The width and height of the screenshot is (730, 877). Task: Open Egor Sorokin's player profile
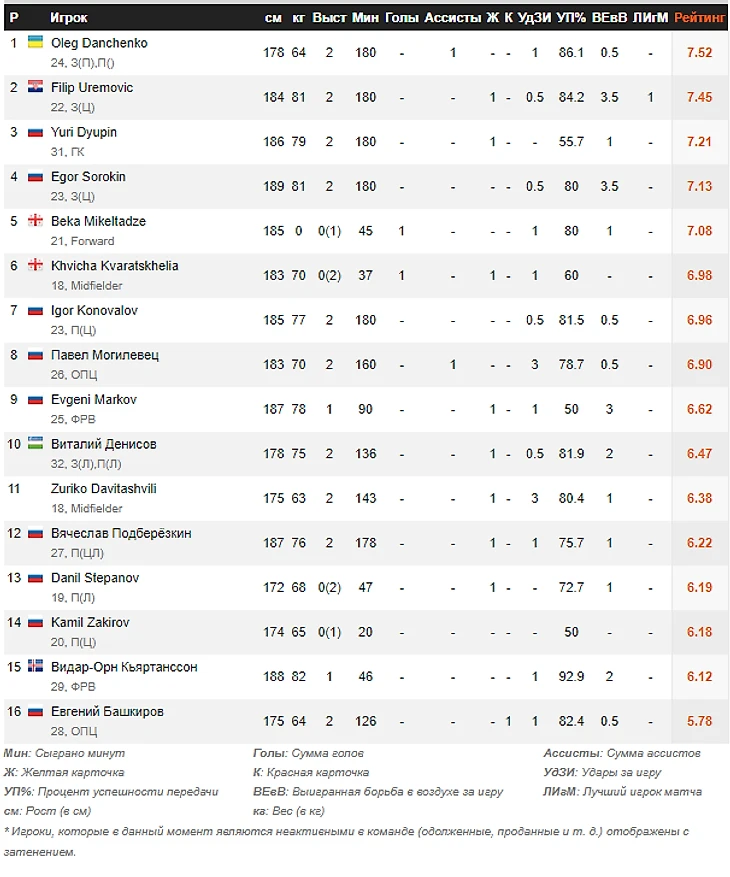88,176
